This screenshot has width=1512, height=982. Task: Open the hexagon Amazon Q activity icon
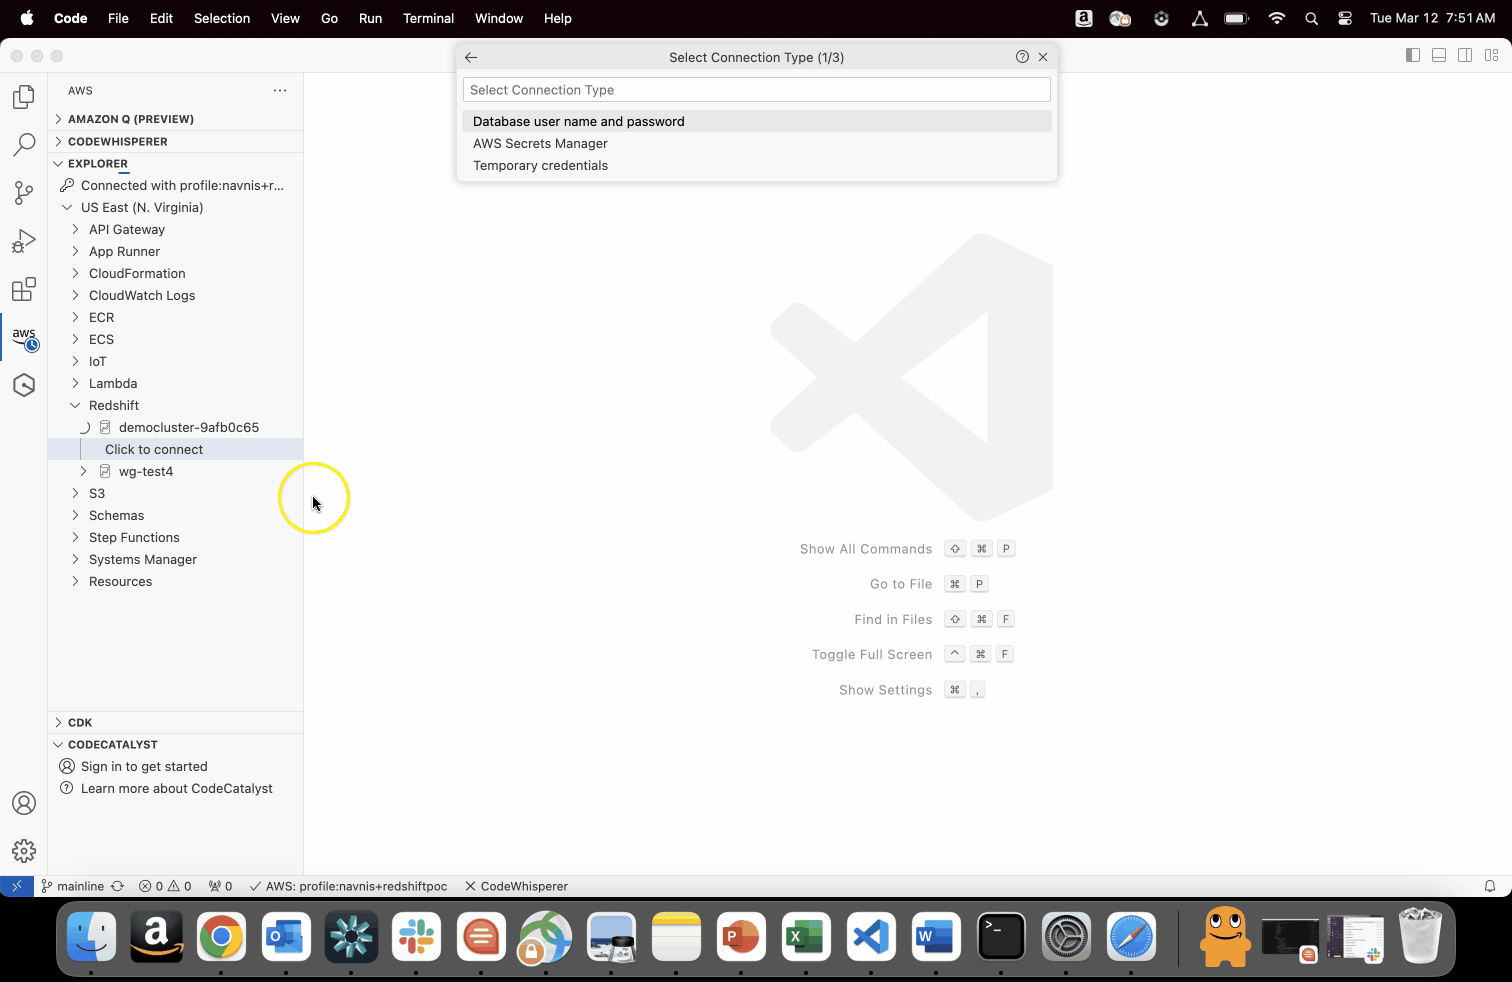tap(24, 385)
